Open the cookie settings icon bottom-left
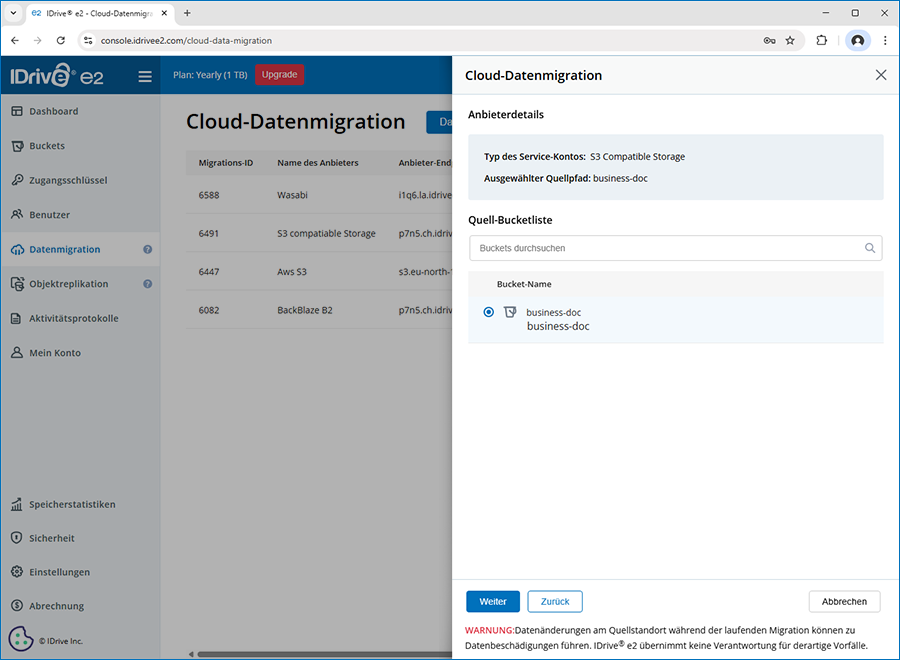The height and width of the screenshot is (660, 900). (21, 638)
